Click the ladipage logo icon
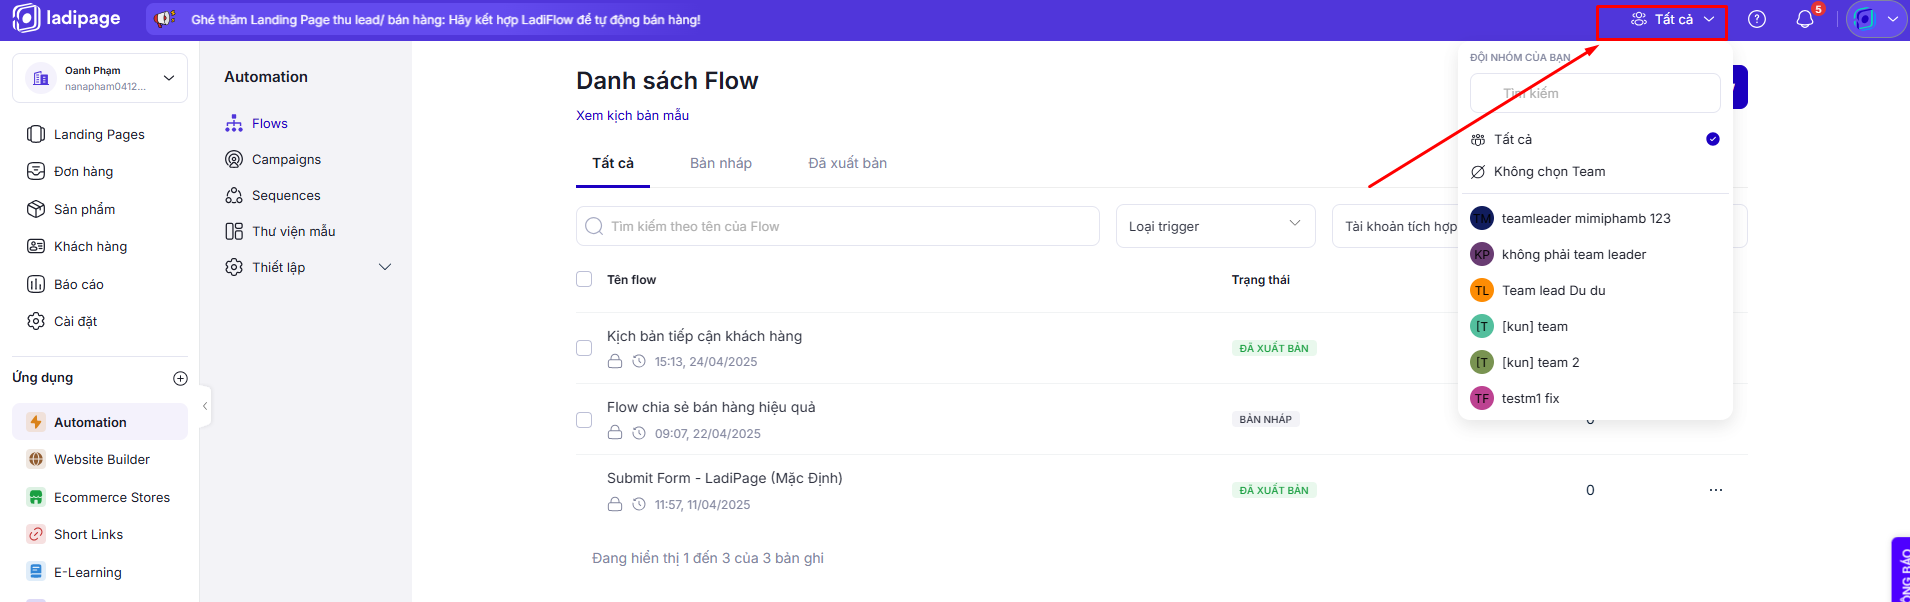Viewport: 1910px width, 602px height. 26,19
